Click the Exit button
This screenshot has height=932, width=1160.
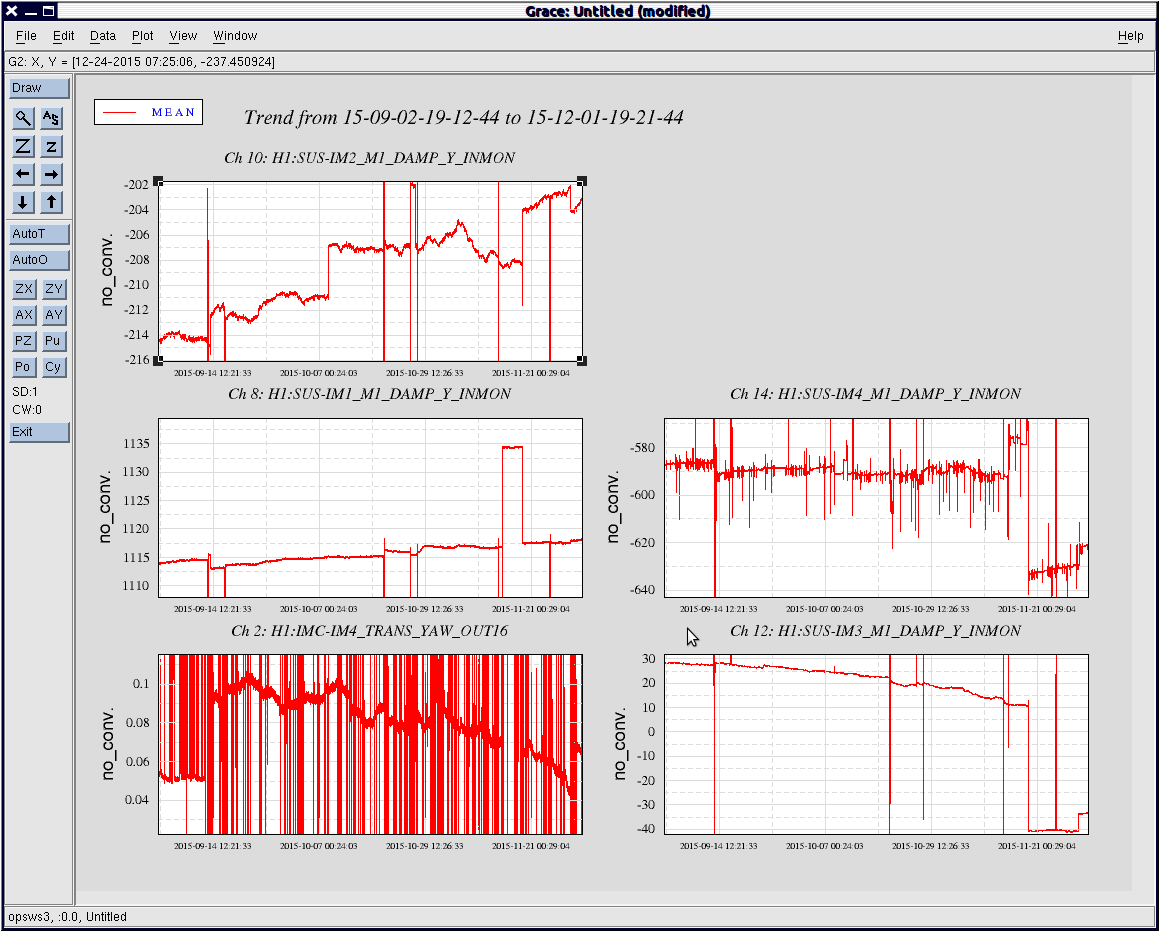coord(39,432)
